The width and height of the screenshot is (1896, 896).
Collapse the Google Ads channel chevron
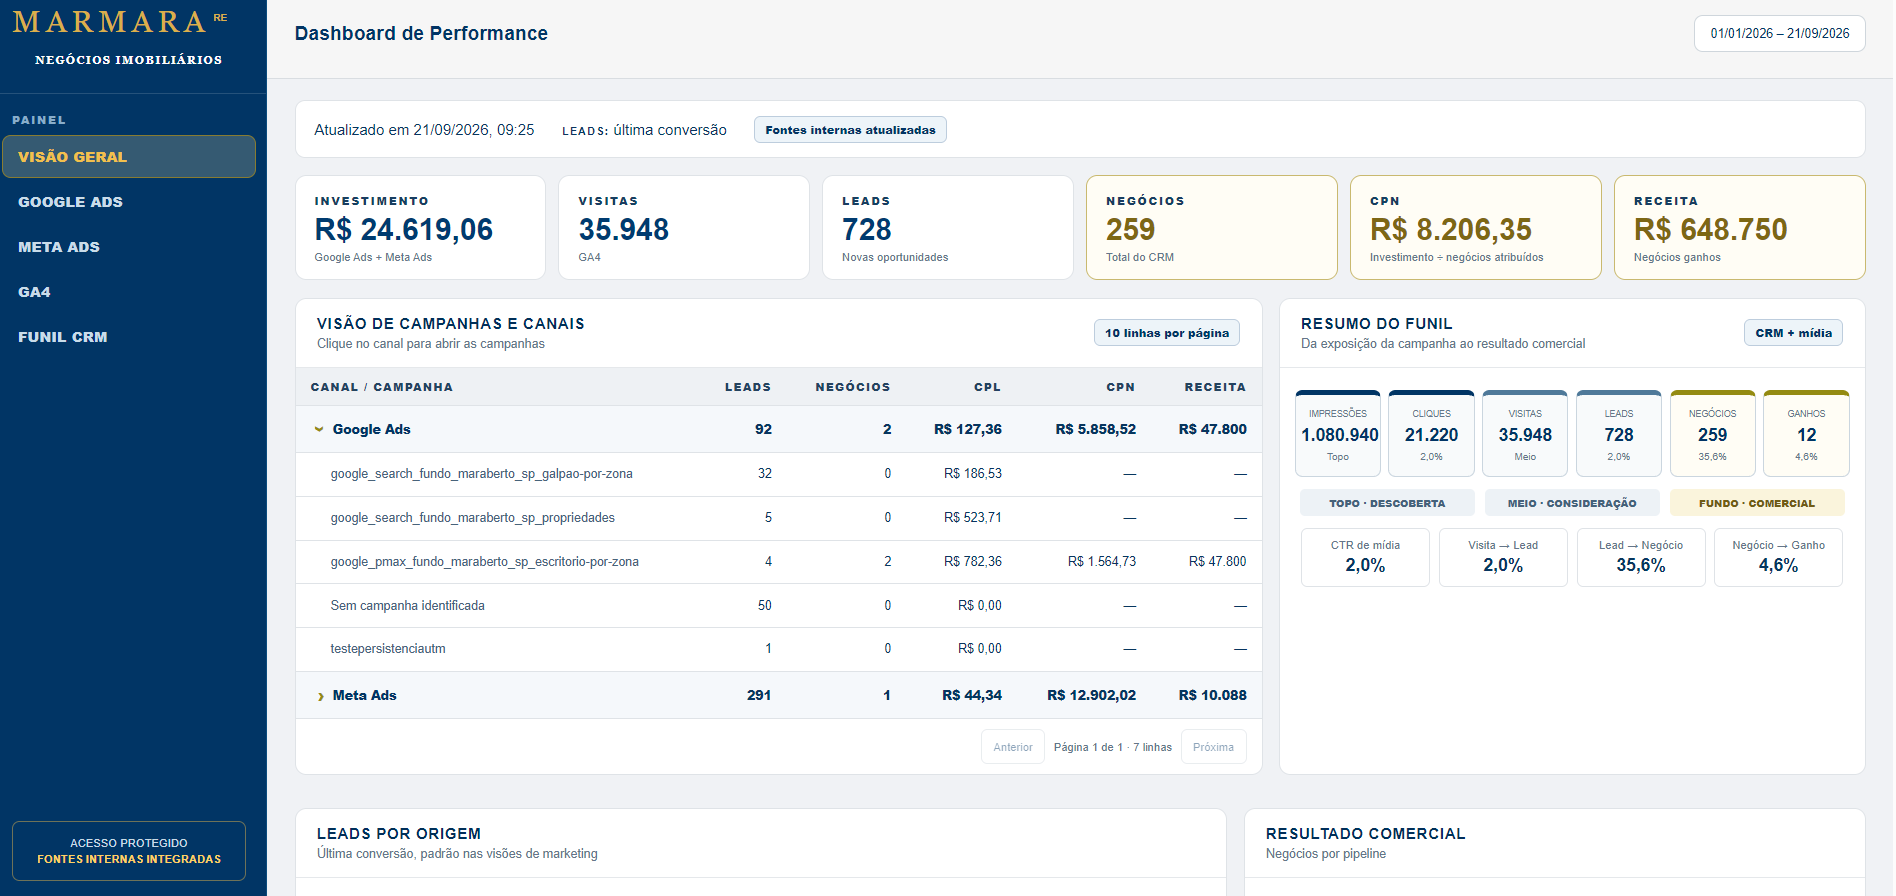[x=319, y=430]
